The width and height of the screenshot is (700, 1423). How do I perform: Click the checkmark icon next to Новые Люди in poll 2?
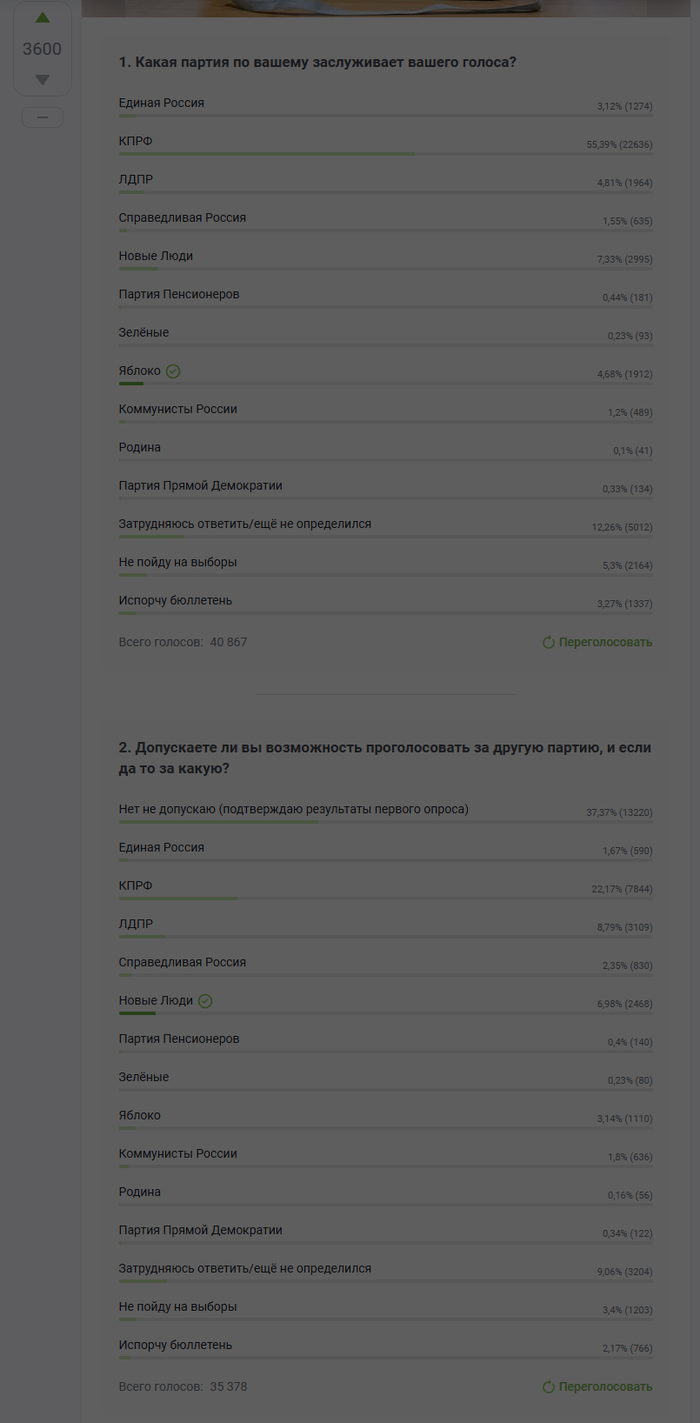coord(205,1001)
